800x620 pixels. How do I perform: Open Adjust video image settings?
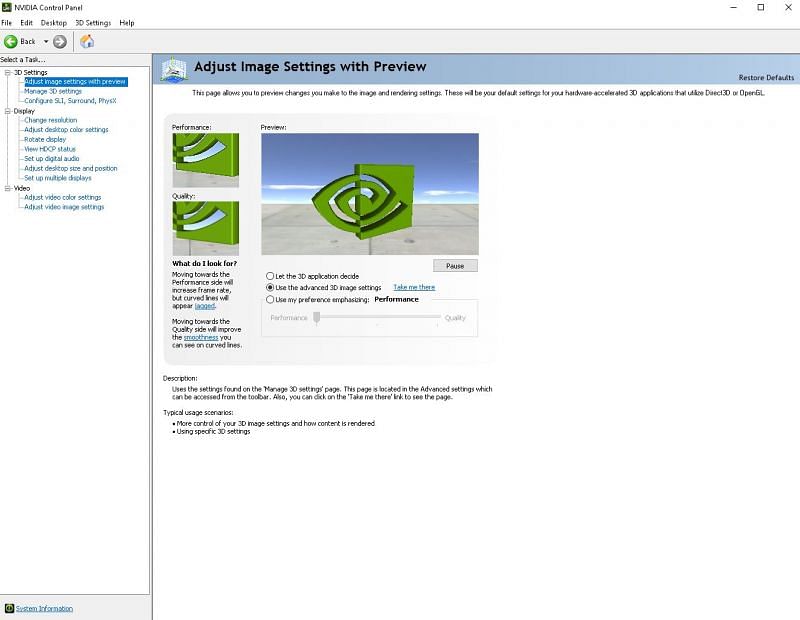click(64, 207)
